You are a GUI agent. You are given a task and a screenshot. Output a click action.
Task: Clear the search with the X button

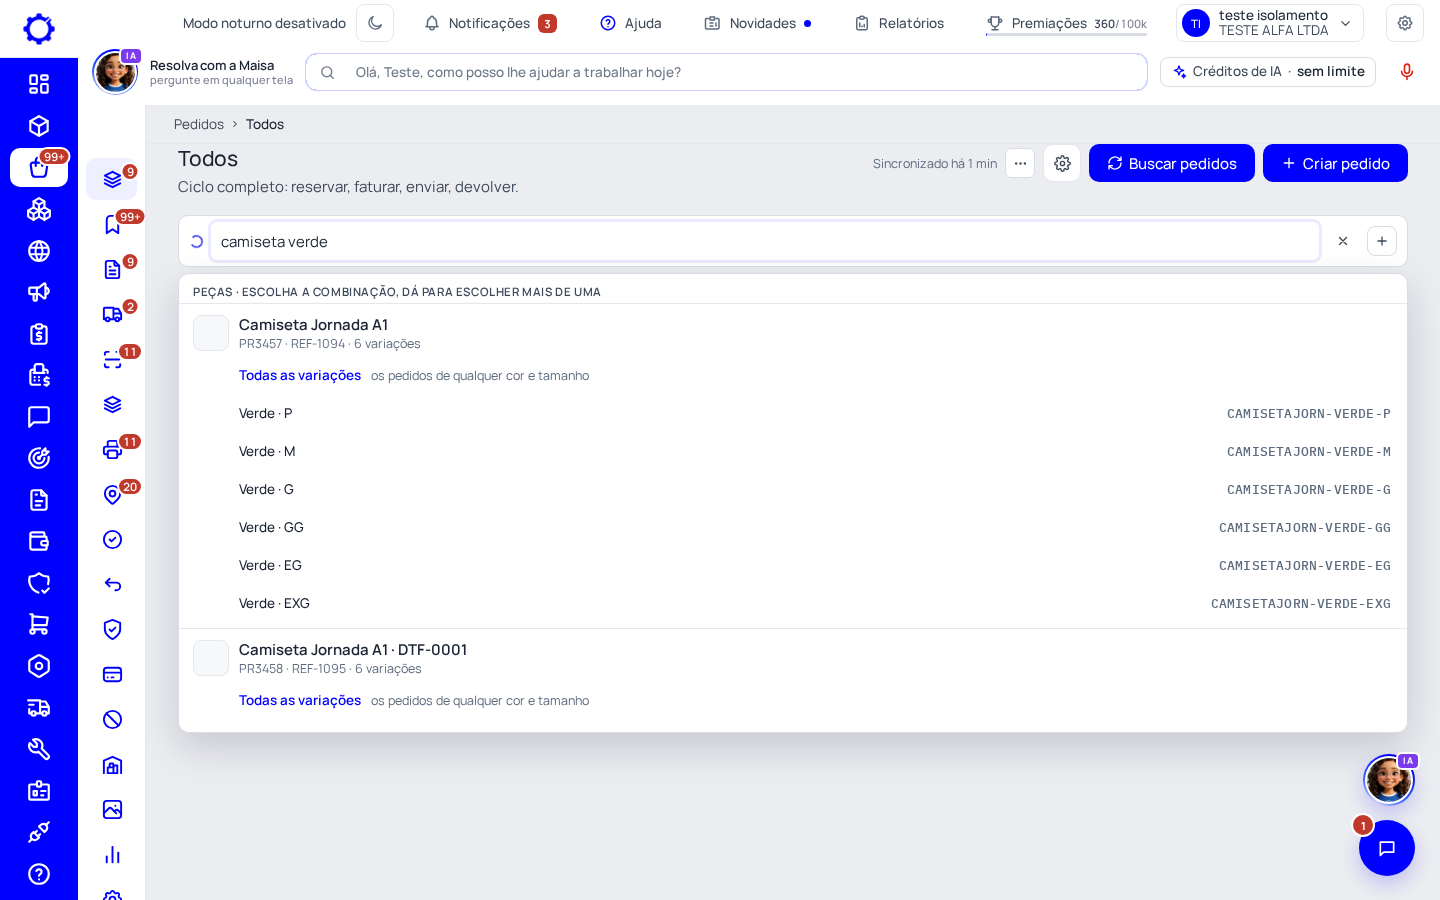click(x=1343, y=241)
